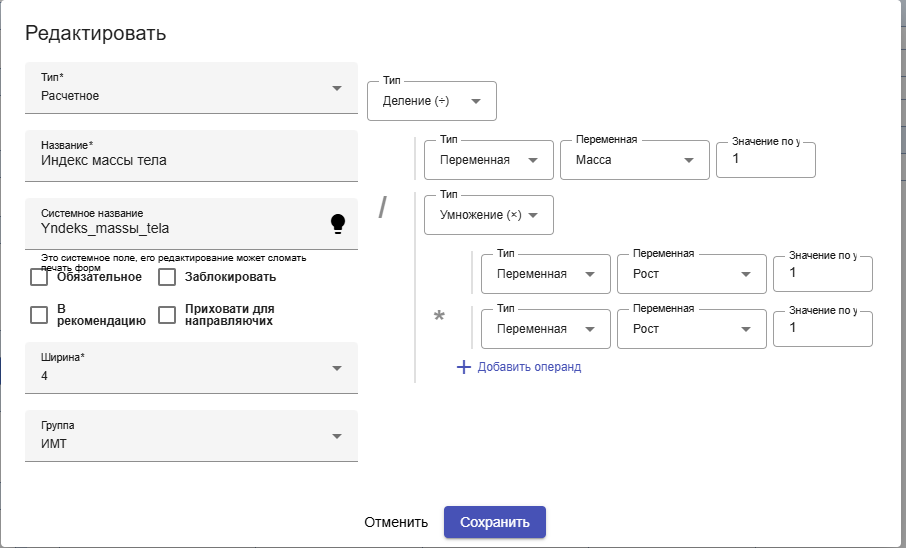Click the Добавить операнд link
The width and height of the screenshot is (906, 548).
point(529,367)
